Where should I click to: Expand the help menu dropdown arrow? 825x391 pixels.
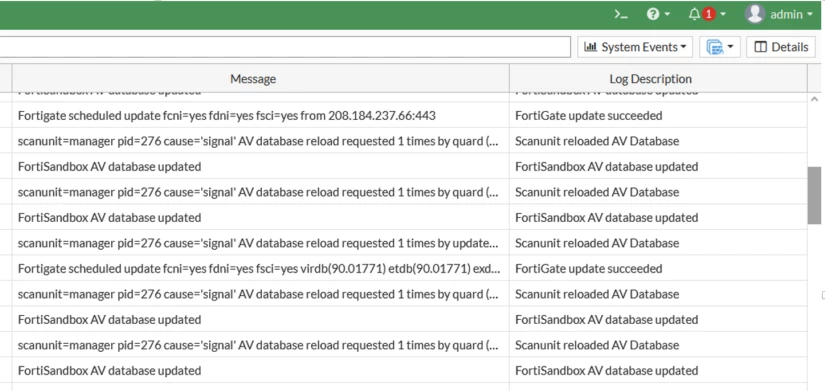(x=668, y=14)
